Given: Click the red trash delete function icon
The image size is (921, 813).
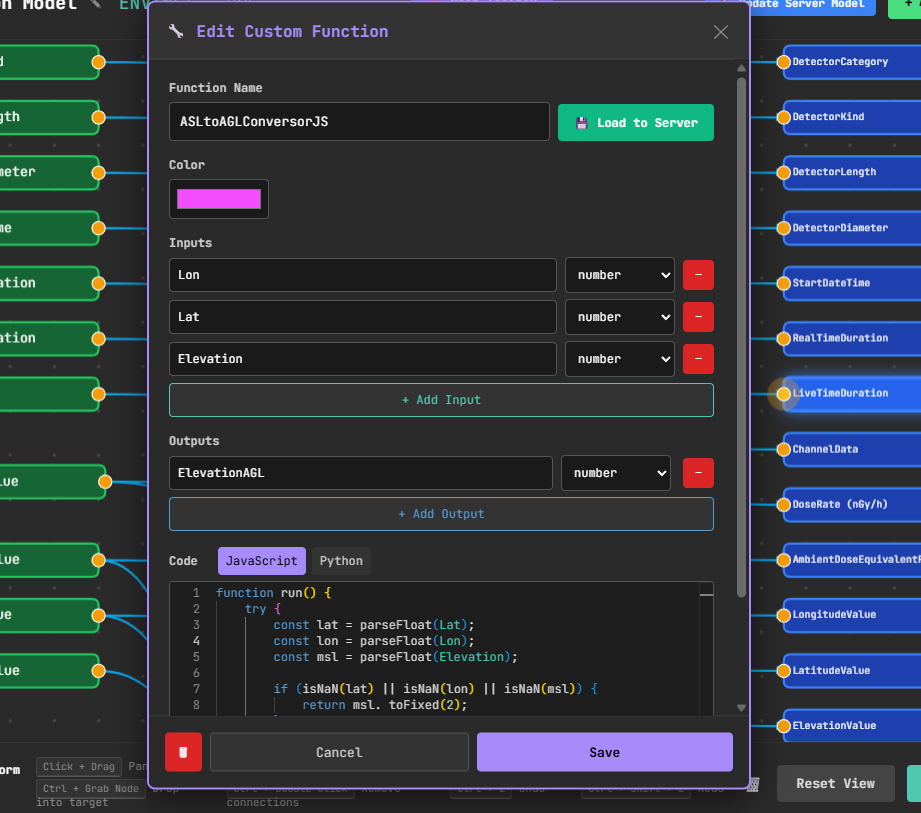Looking at the screenshot, I should 183,752.
